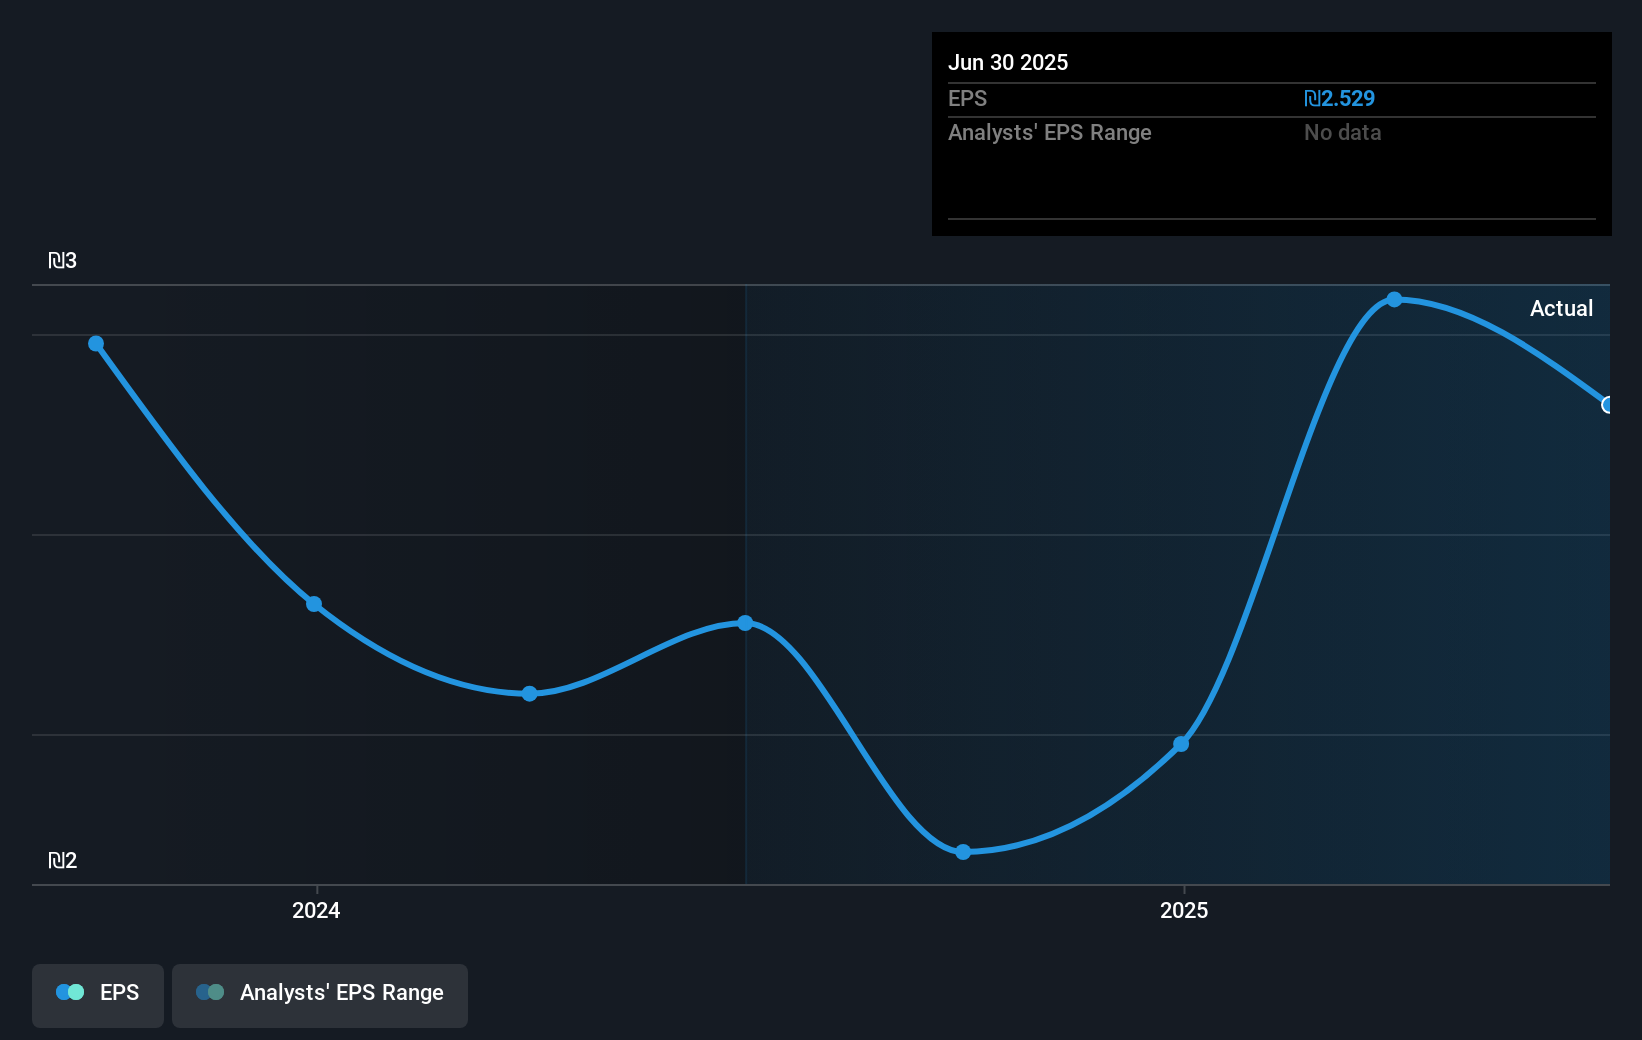Select the EPS point at the mid-2024 dip
The image size is (1642, 1040).
tap(530, 693)
